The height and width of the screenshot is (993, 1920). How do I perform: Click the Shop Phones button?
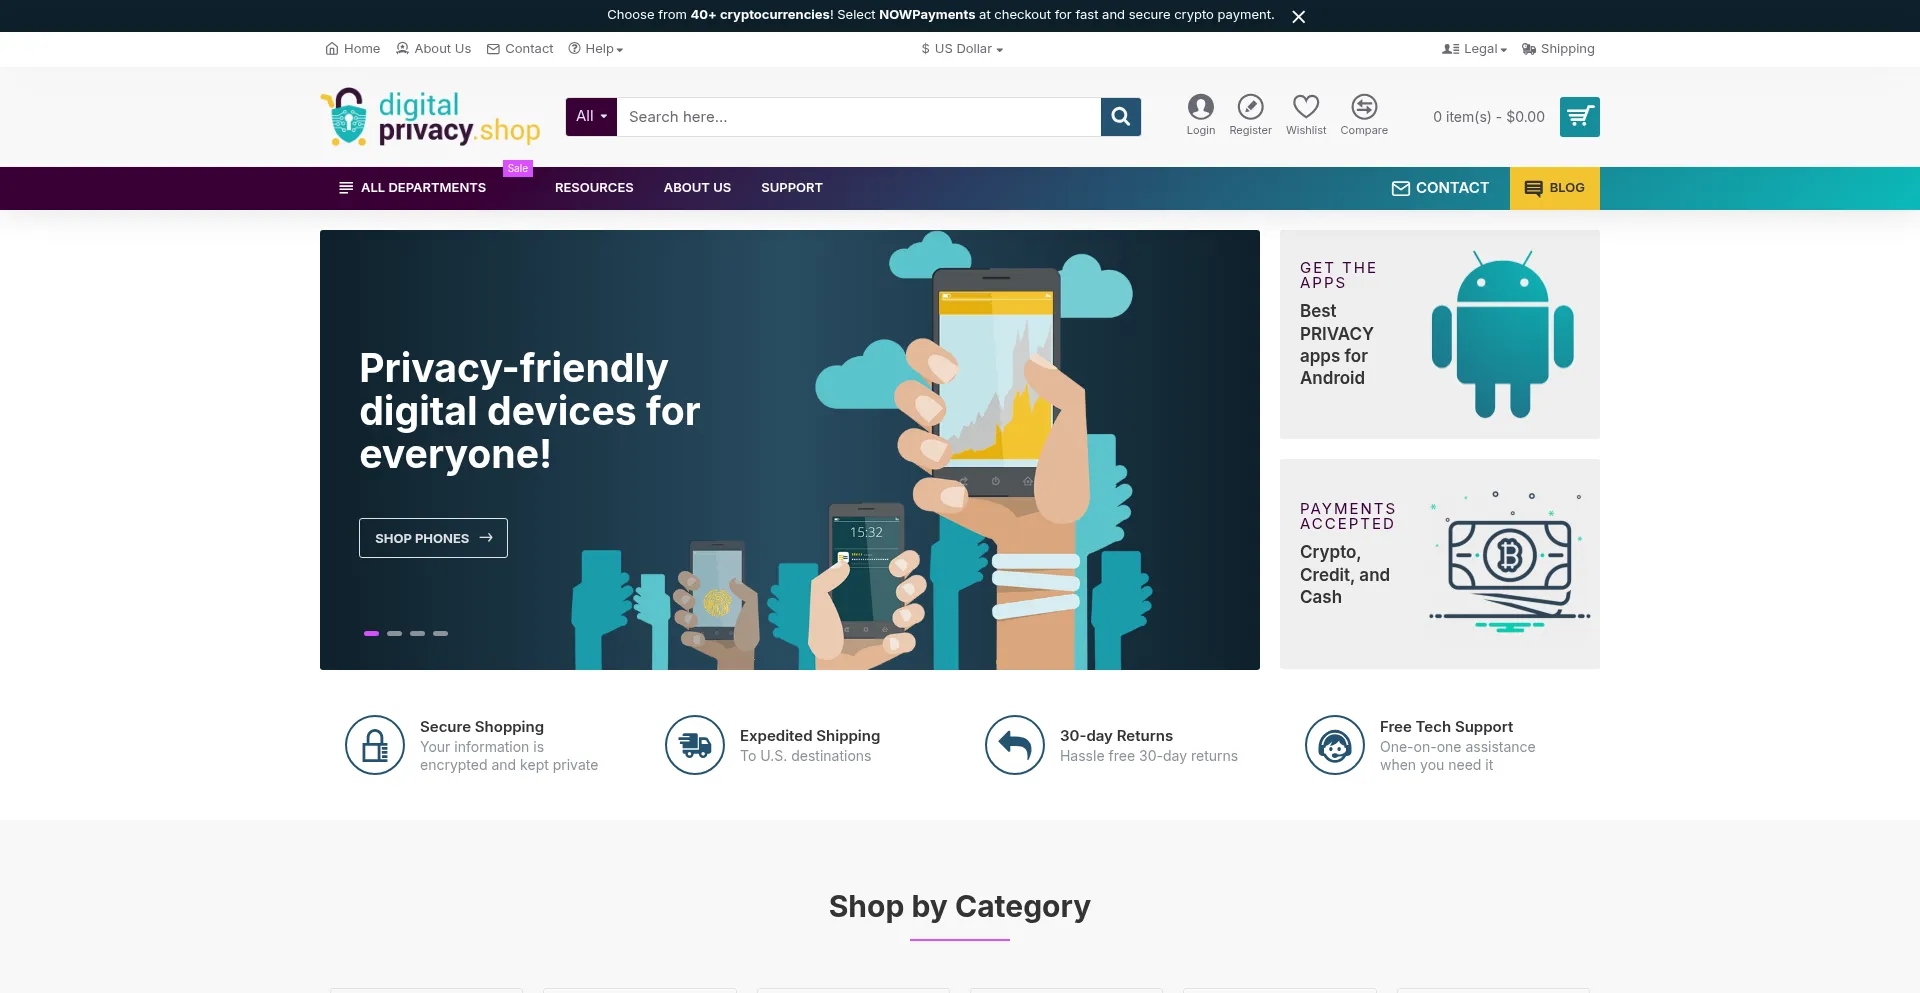coord(433,538)
